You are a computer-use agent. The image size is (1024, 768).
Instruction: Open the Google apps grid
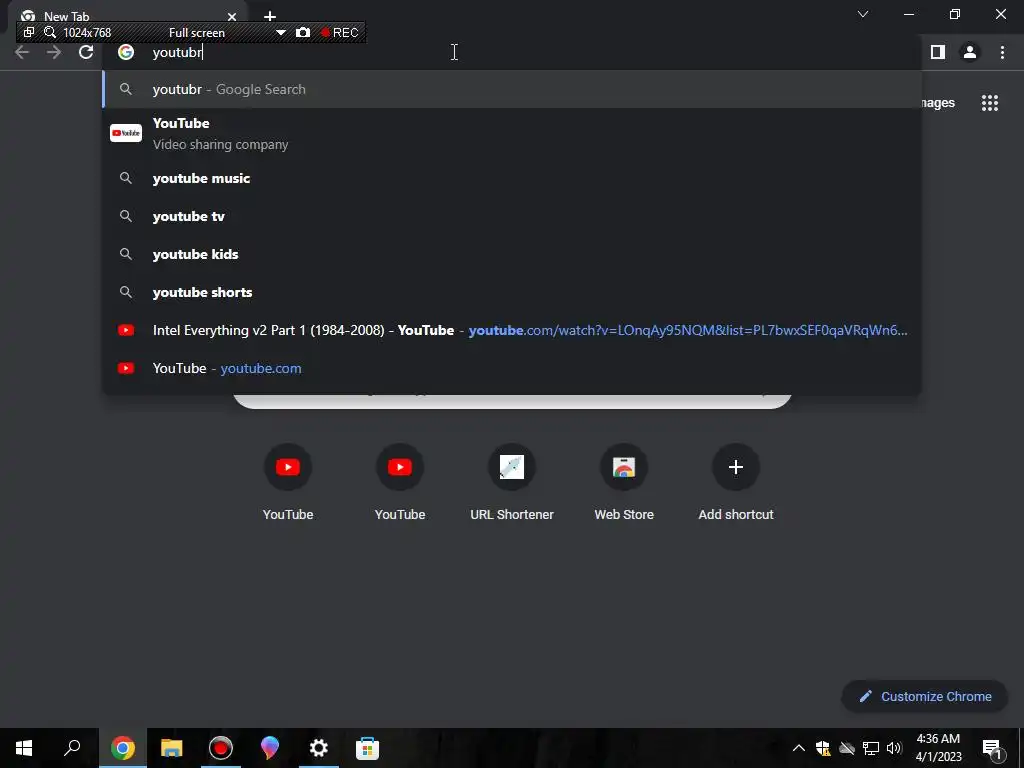tap(990, 103)
